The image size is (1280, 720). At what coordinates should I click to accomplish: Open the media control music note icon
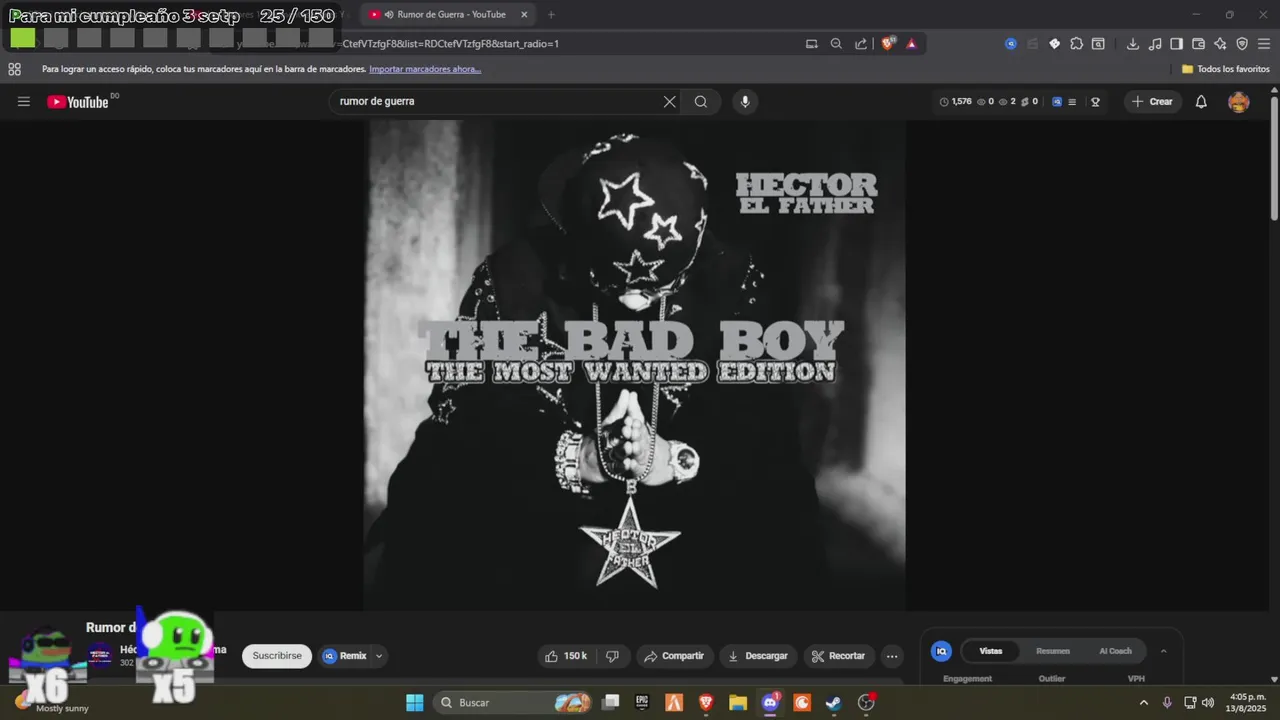coord(1155,44)
